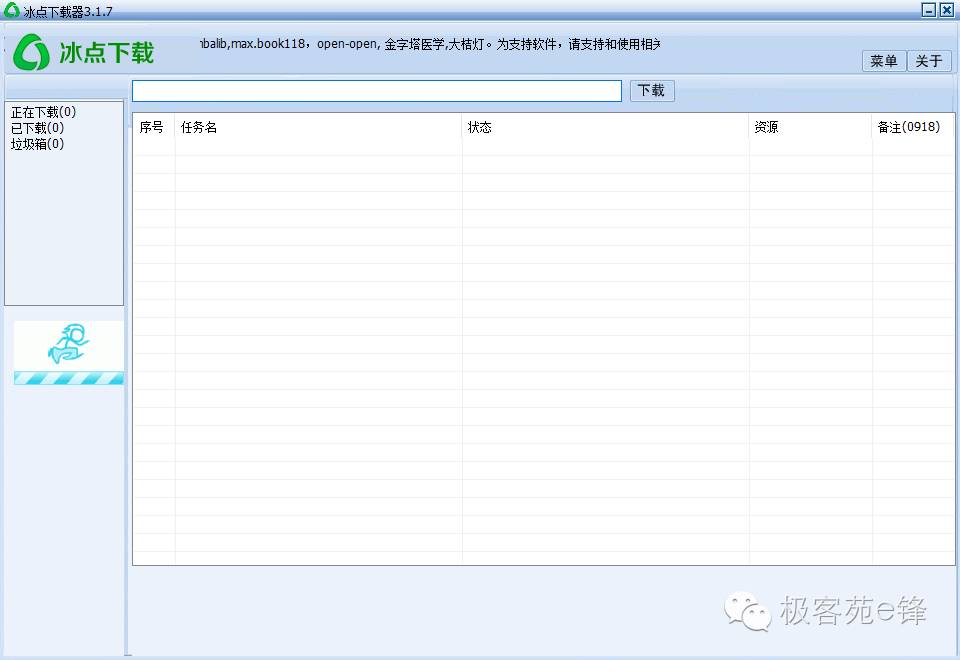Open the 菜单 menu button
The height and width of the screenshot is (660, 960).
[883, 61]
